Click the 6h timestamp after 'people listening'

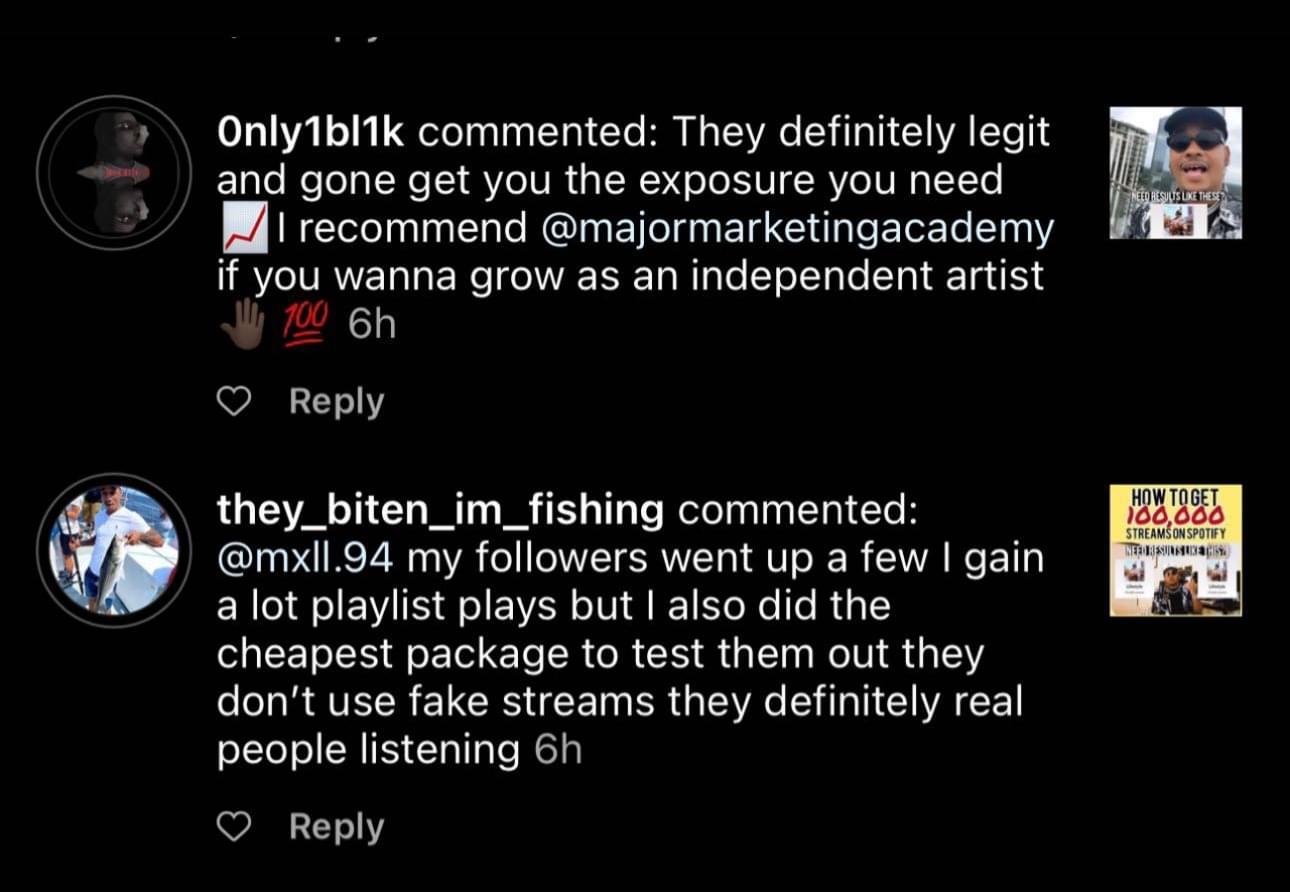point(557,750)
